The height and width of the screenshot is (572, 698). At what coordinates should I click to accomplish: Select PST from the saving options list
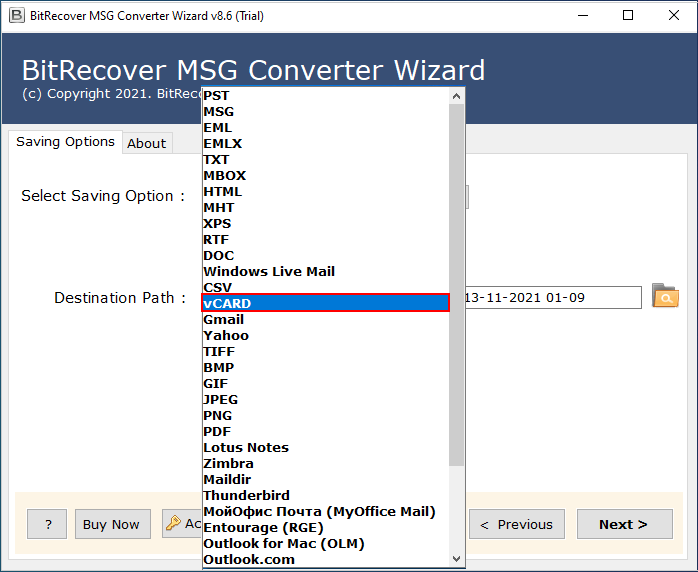click(326, 96)
